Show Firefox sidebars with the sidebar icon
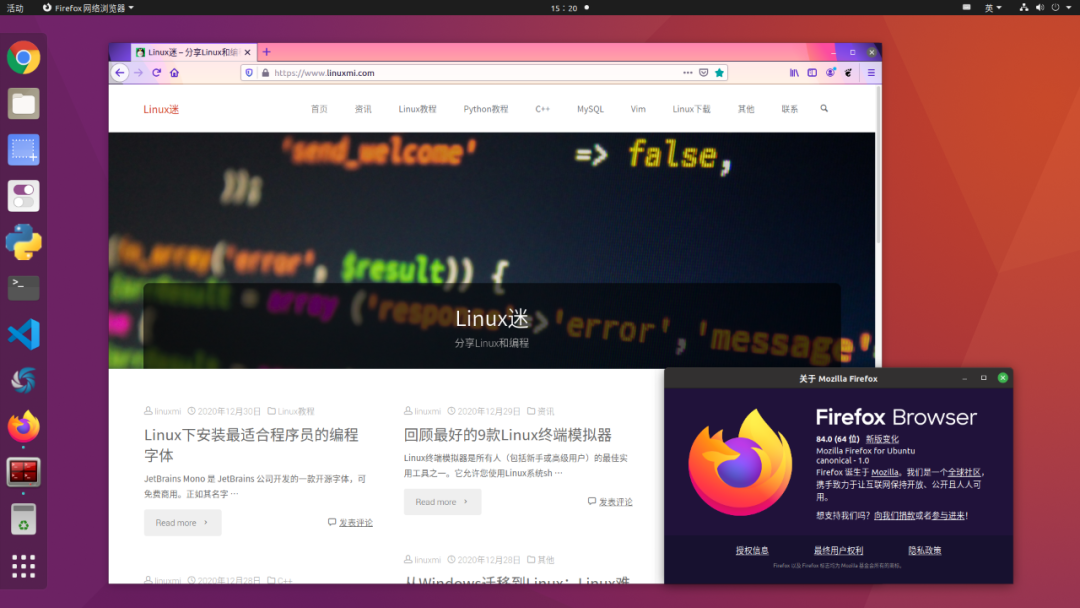This screenshot has height=608, width=1080. (x=812, y=72)
